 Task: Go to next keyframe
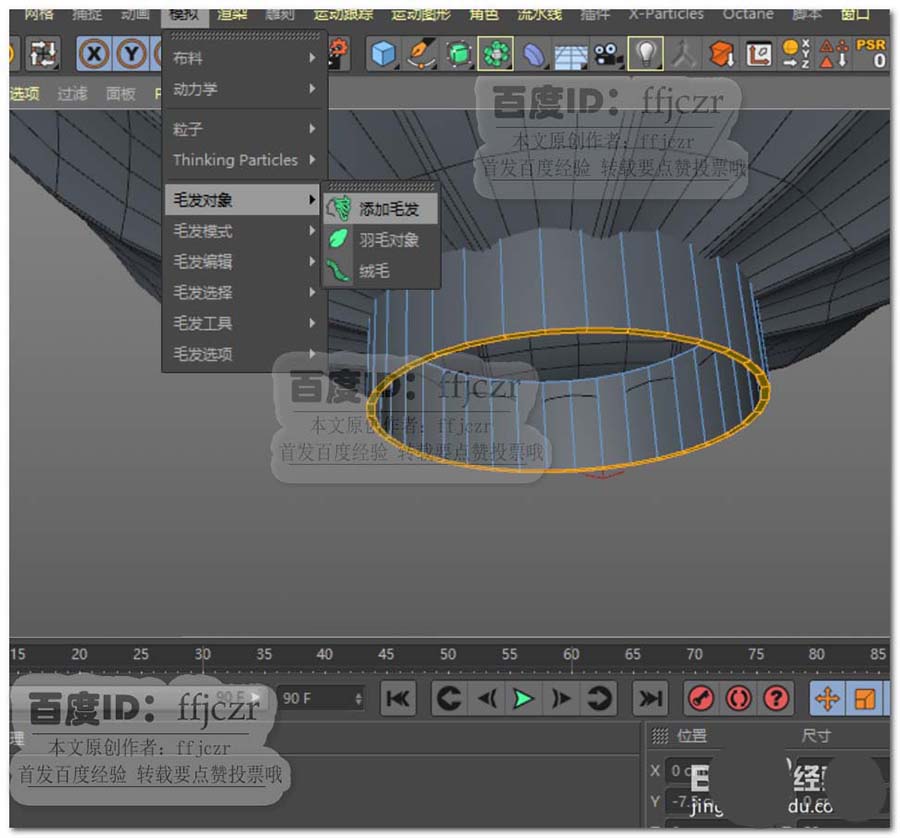[x=598, y=699]
